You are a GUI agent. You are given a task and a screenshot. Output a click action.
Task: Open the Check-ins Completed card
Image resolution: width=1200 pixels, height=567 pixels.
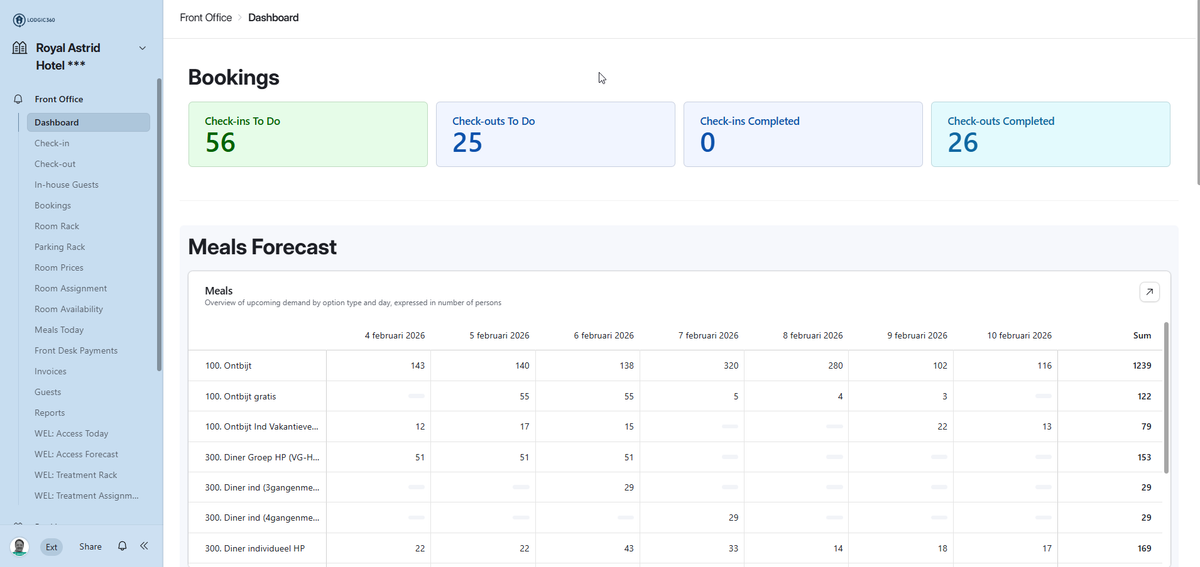tap(803, 134)
